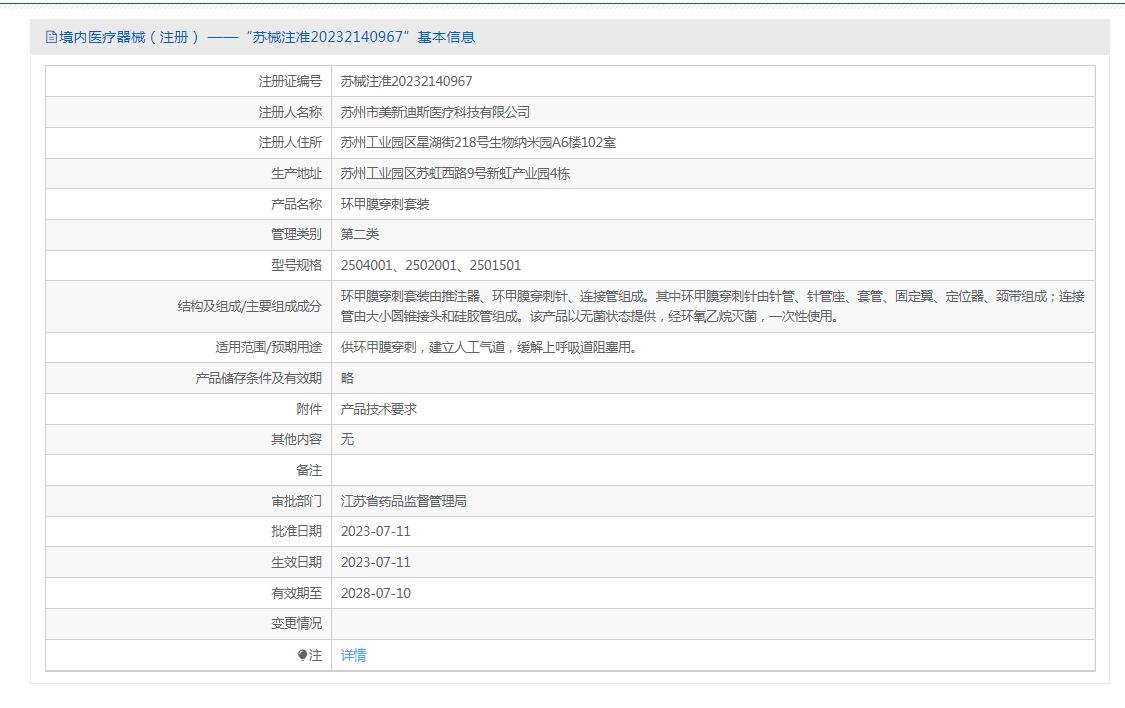This screenshot has width=1125, height=708.
Task: Select registration number 苏械注准20232140967 in the table
Action: pyautogui.click(x=406, y=81)
